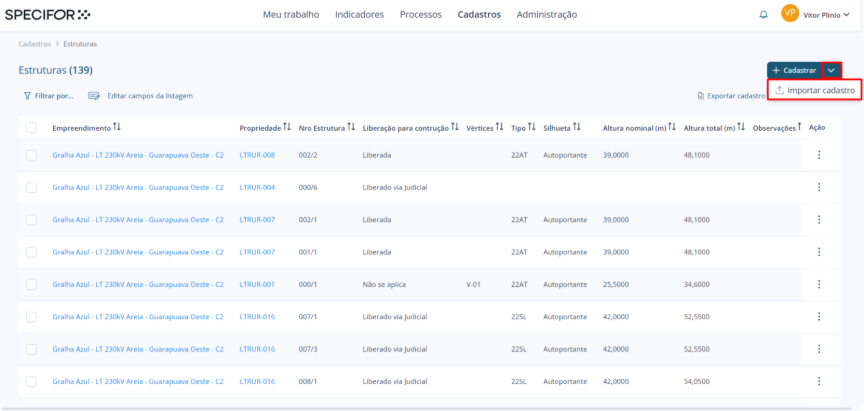Screen dimensions: 864x411
Task: Open row actions for structure 001/1
Action: click(x=819, y=252)
